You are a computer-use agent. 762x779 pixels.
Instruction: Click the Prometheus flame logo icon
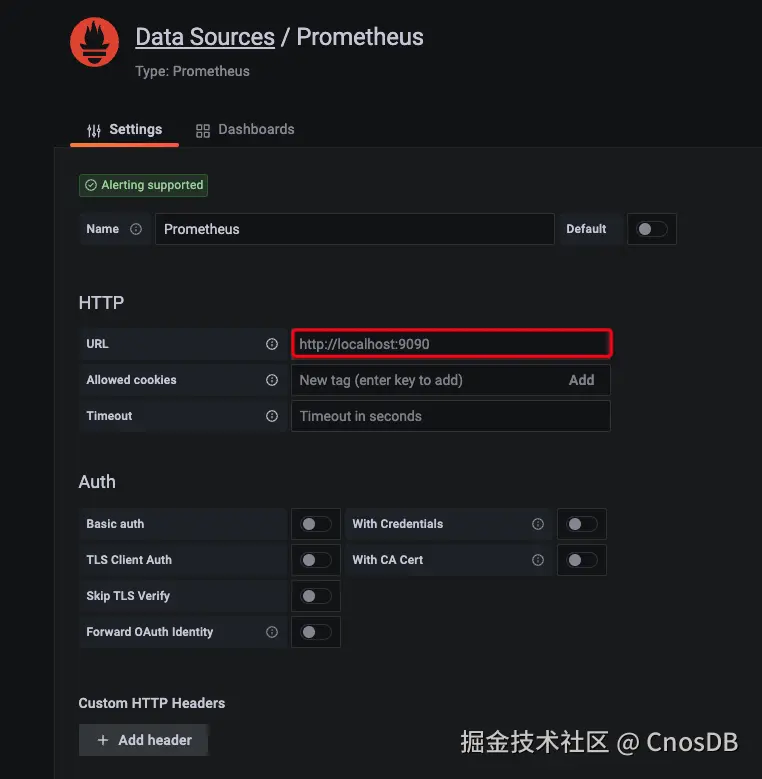(94, 42)
